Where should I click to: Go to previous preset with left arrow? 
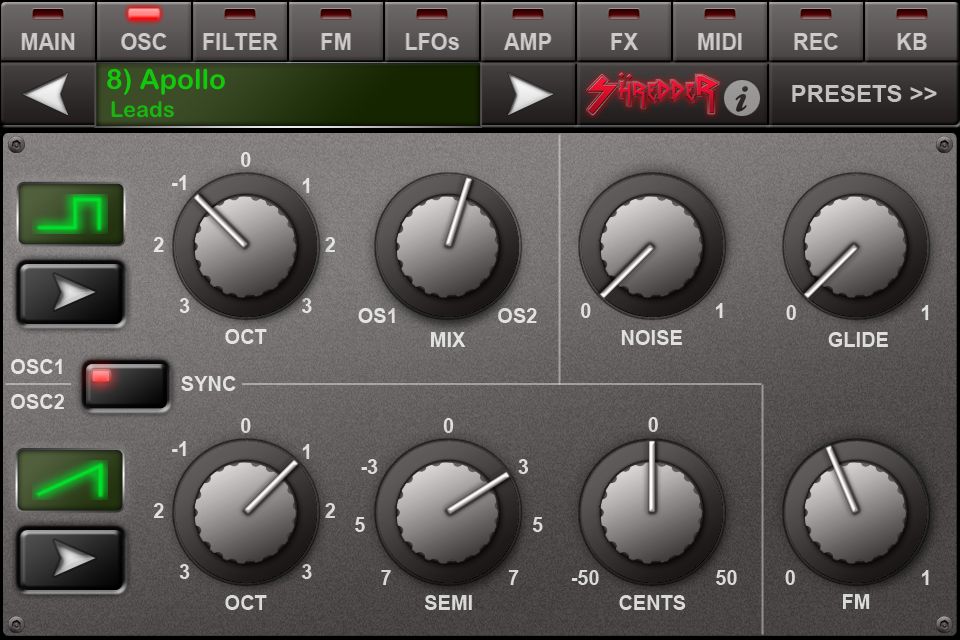[x=48, y=94]
